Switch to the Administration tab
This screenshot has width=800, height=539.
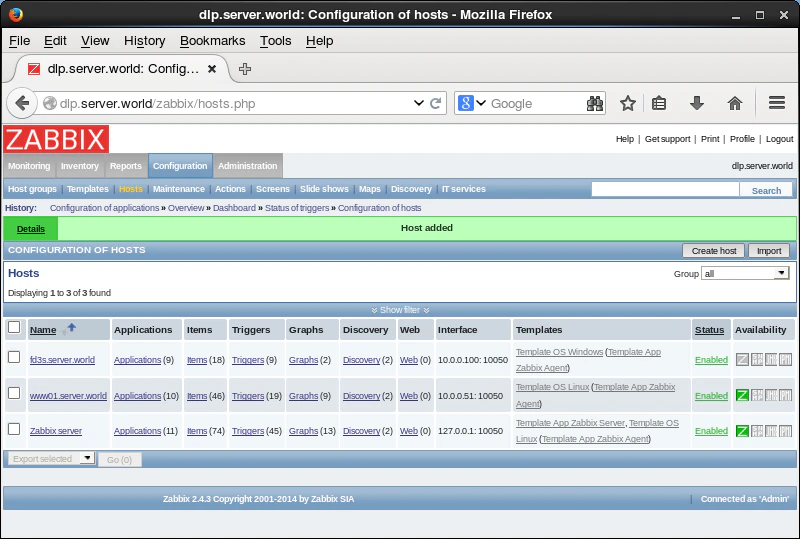pyautogui.click(x=247, y=166)
